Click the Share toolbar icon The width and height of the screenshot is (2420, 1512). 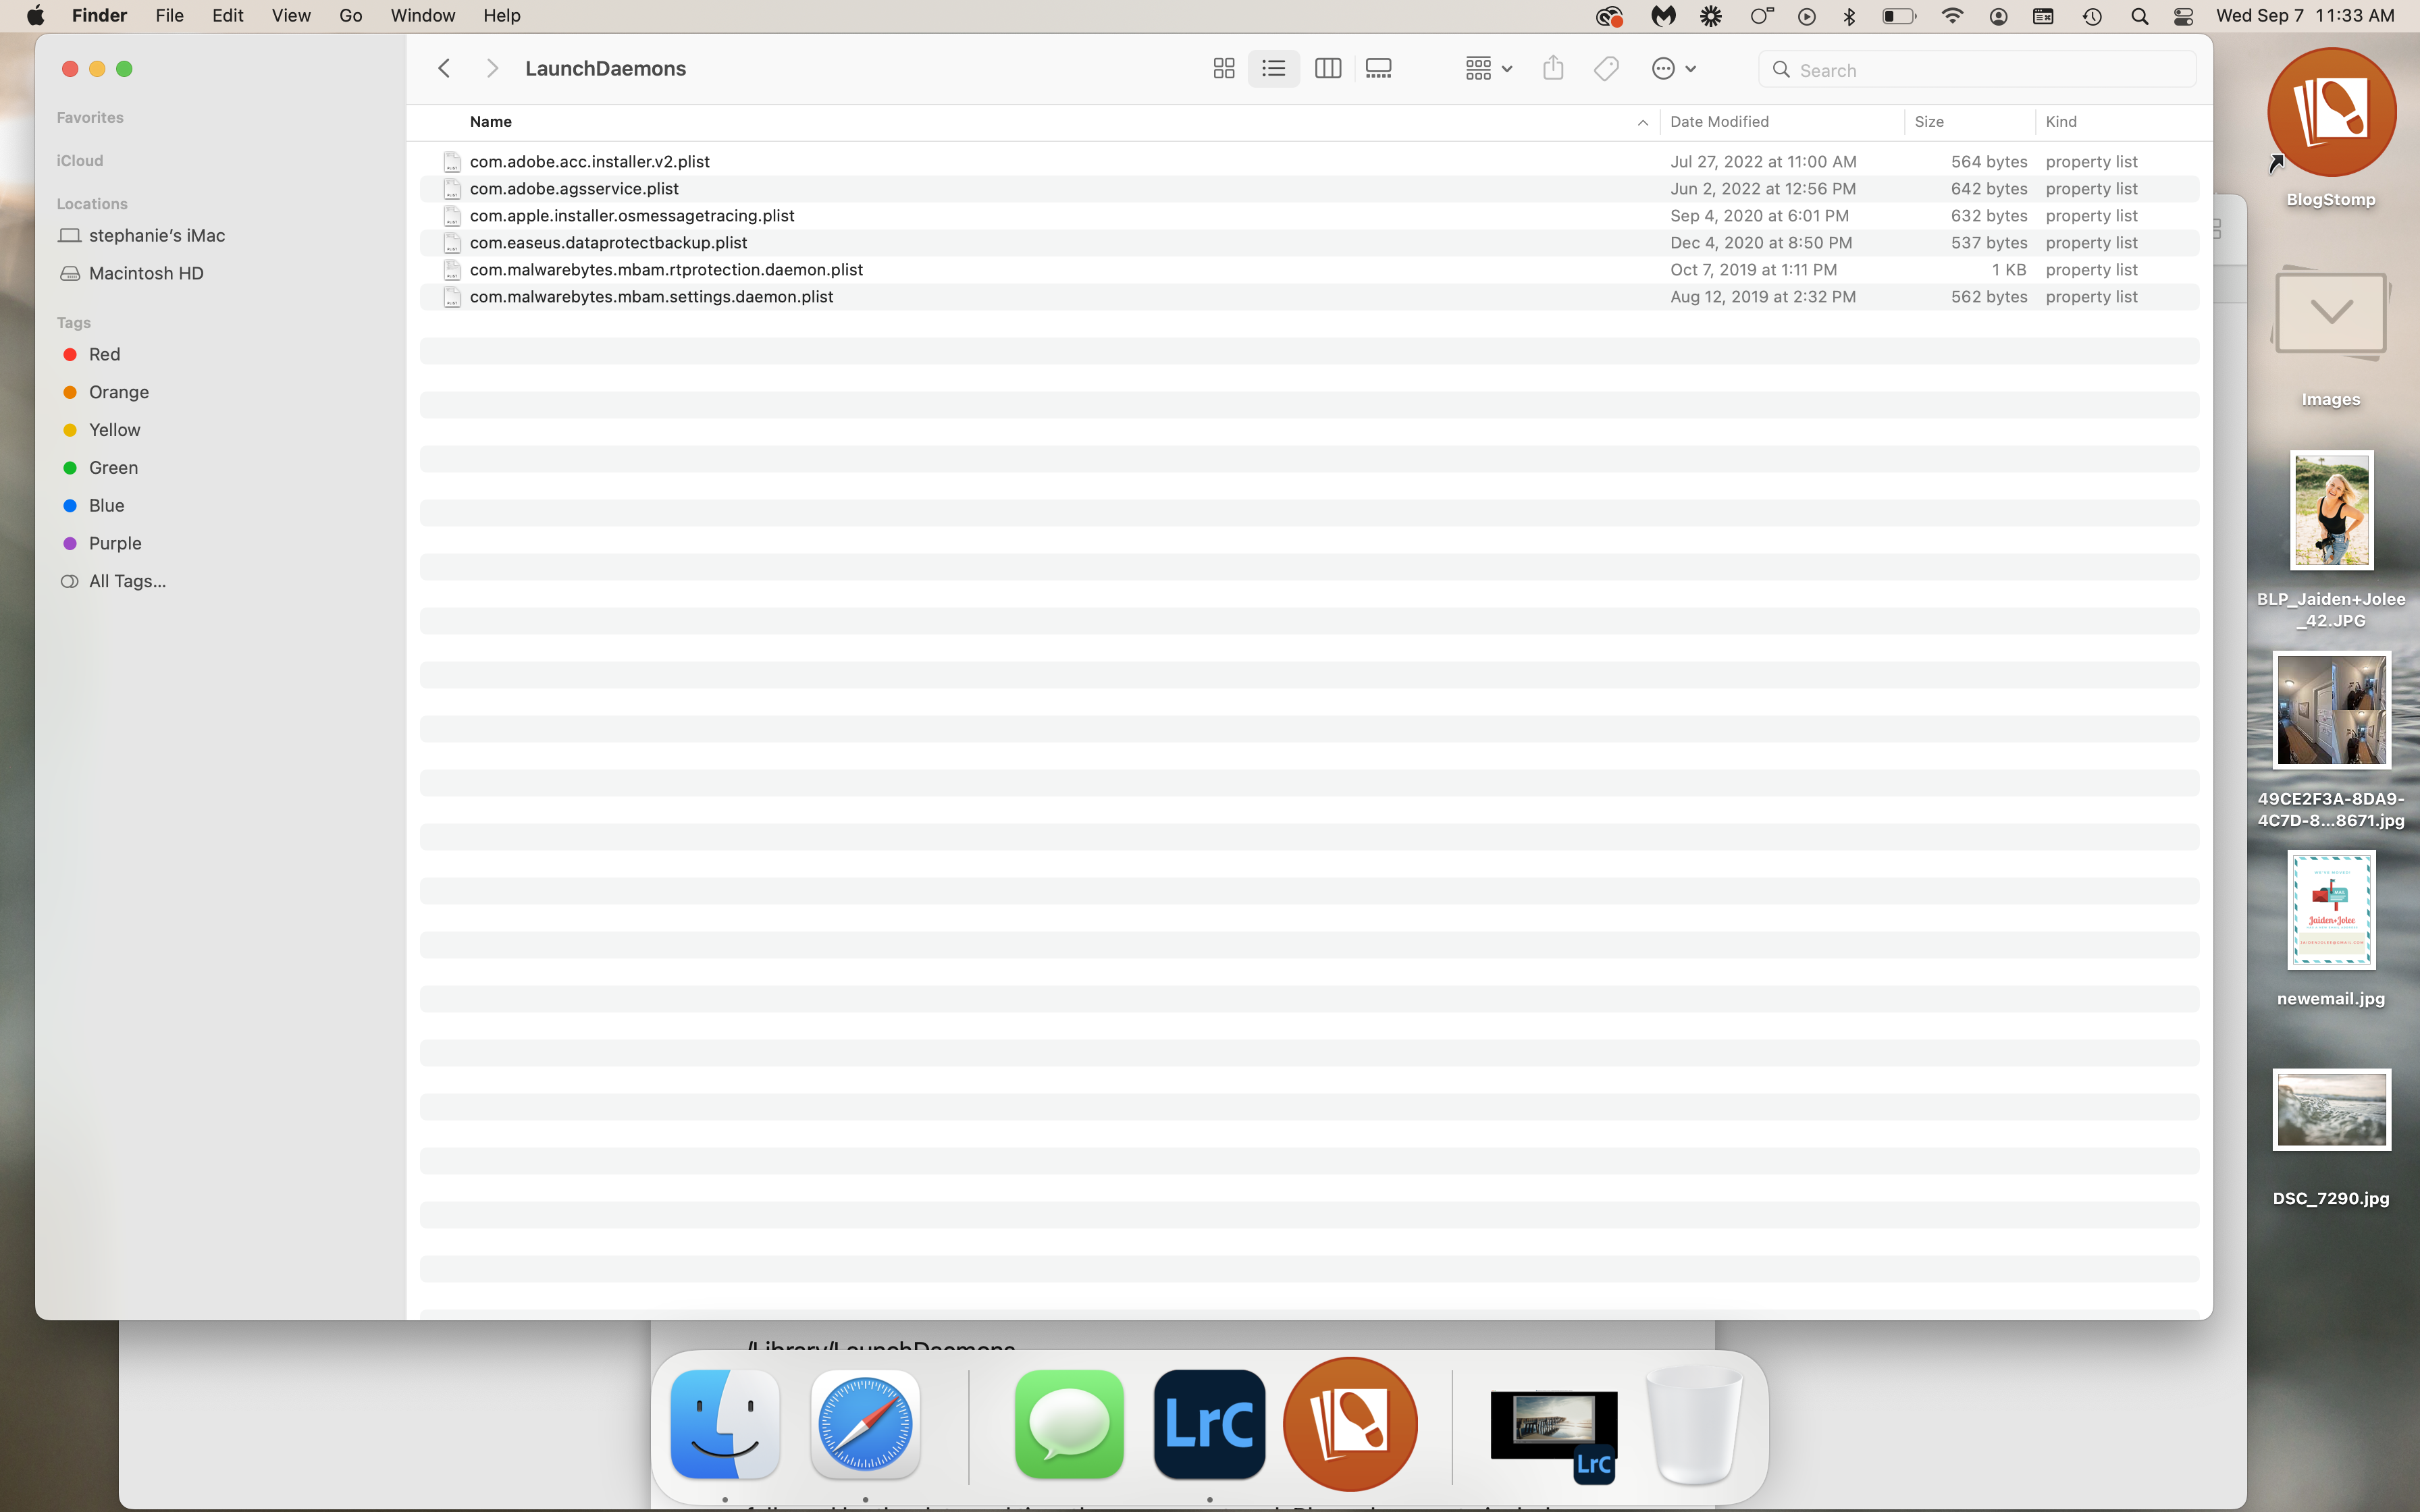1552,69
